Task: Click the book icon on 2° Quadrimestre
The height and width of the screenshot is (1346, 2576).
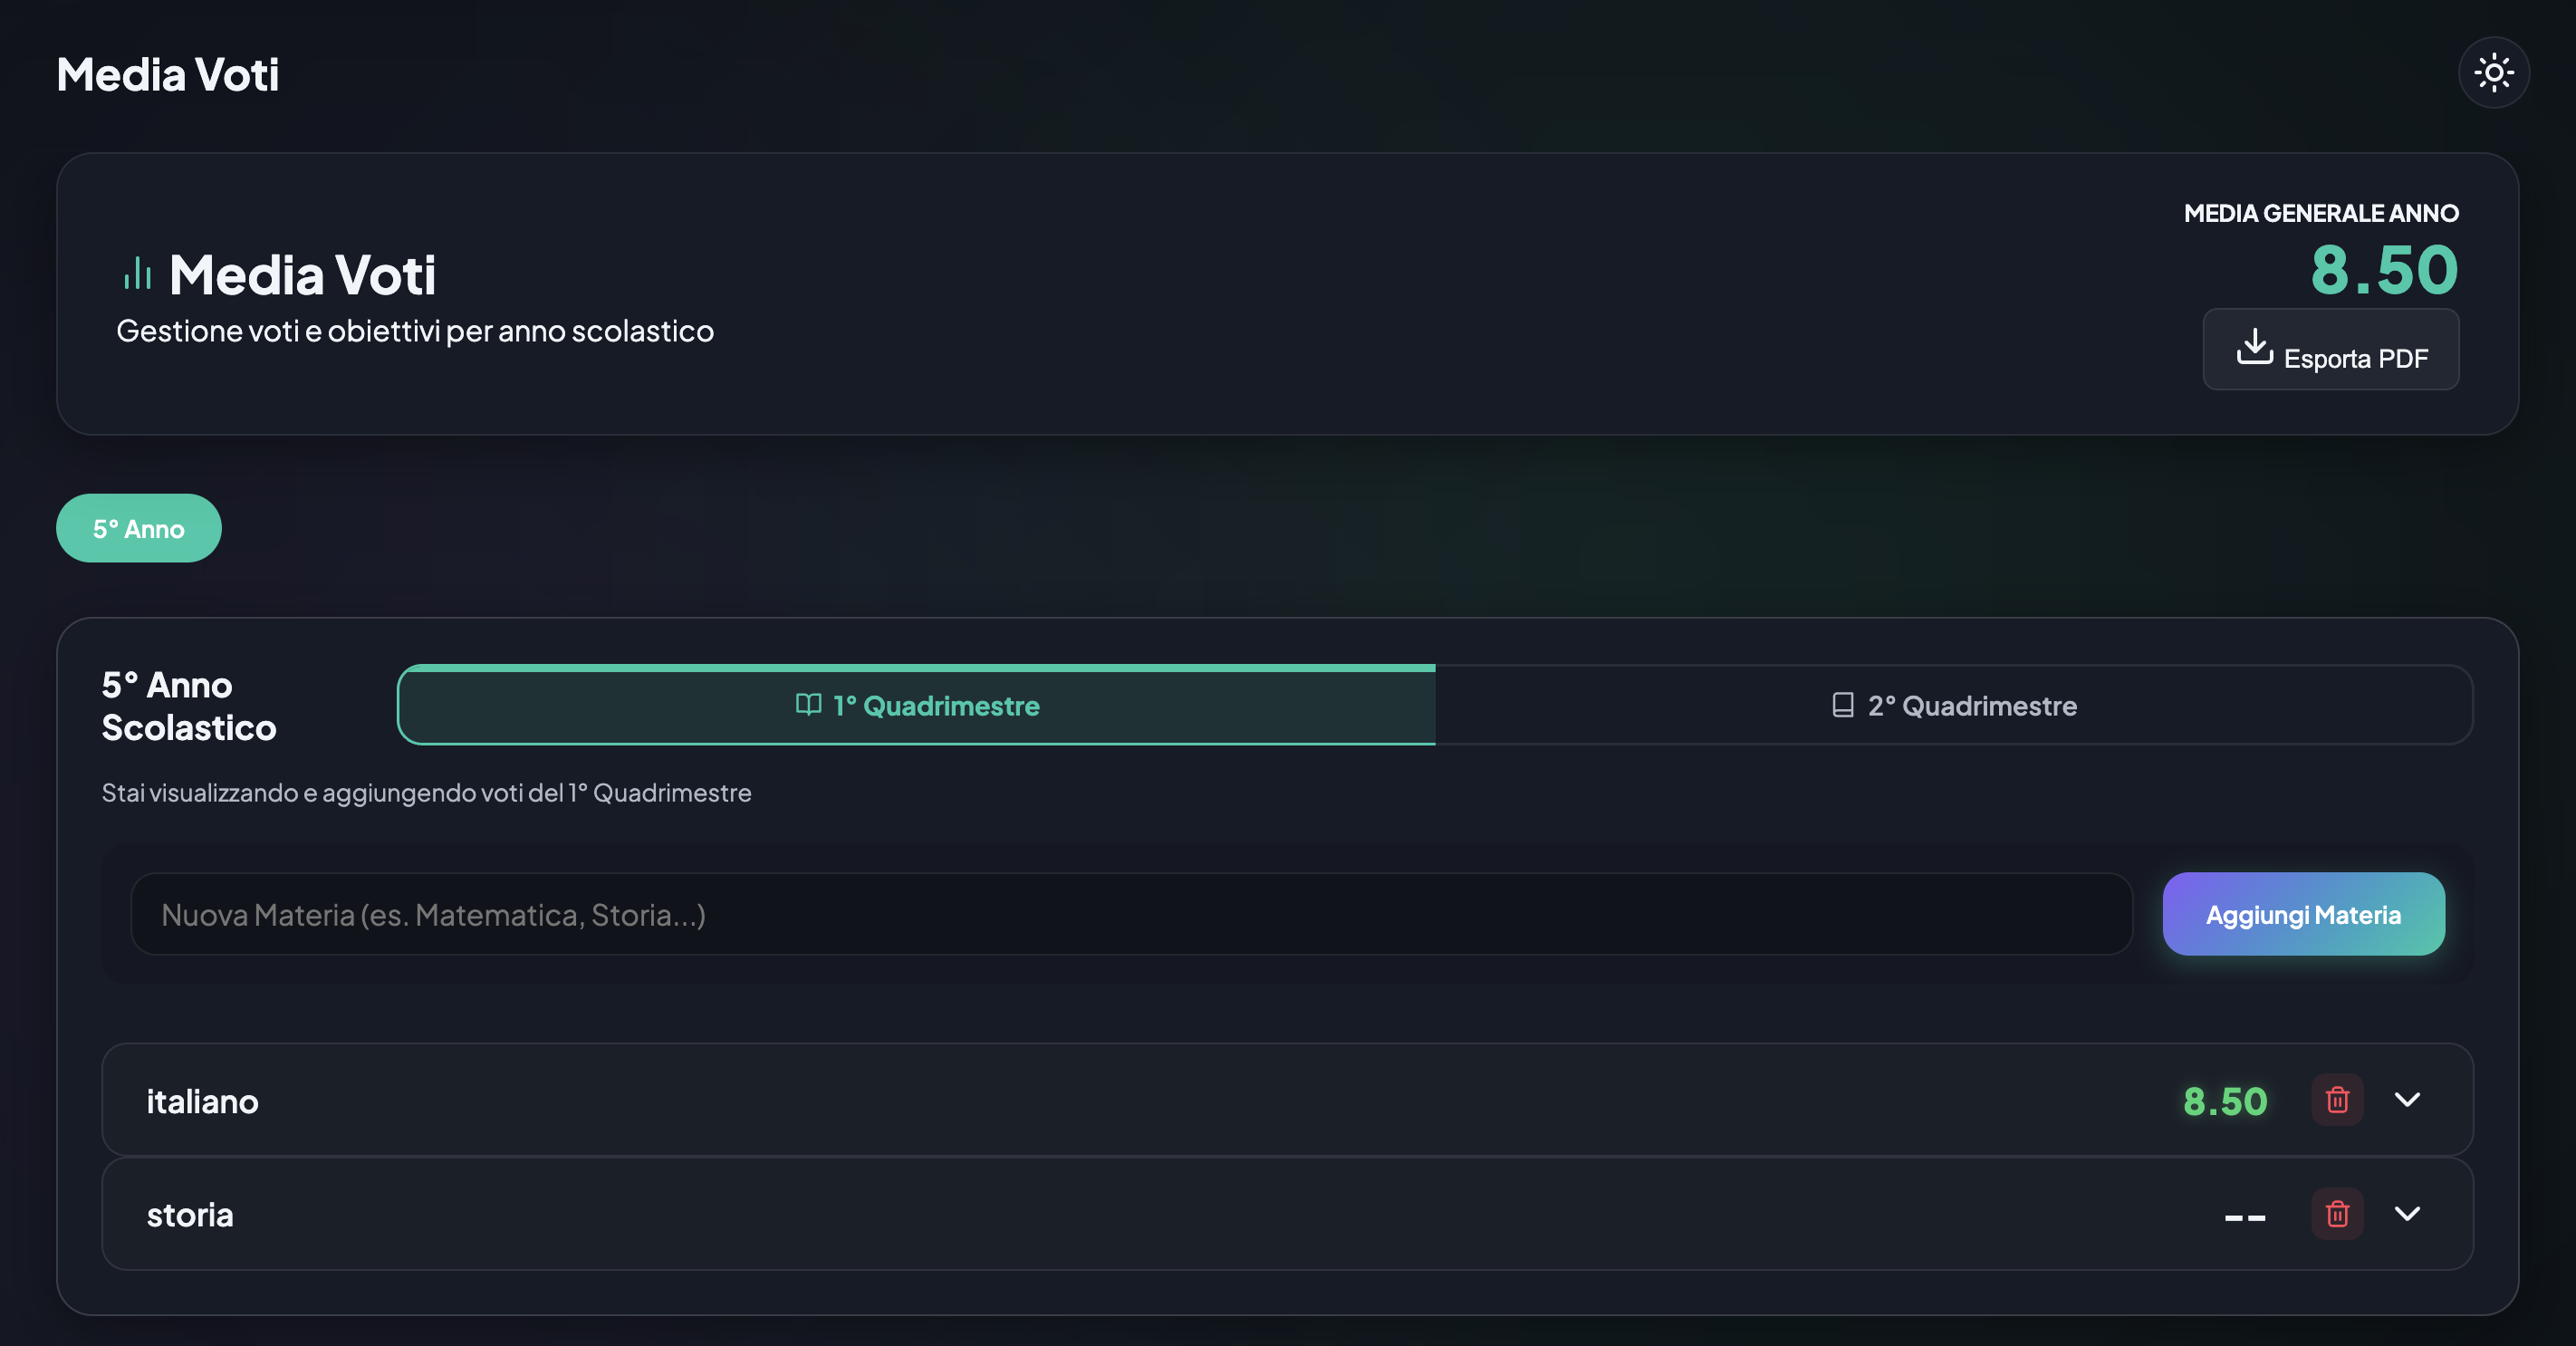Action: [1842, 705]
